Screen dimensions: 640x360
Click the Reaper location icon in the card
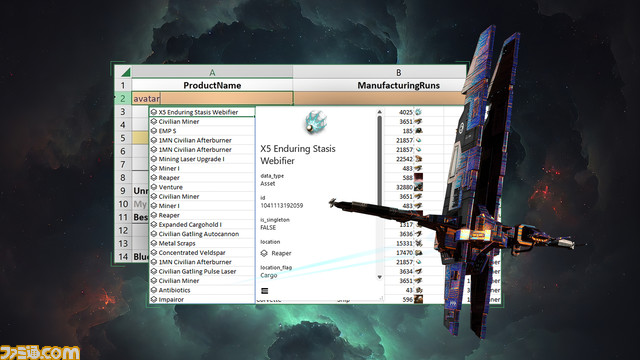click(x=264, y=253)
